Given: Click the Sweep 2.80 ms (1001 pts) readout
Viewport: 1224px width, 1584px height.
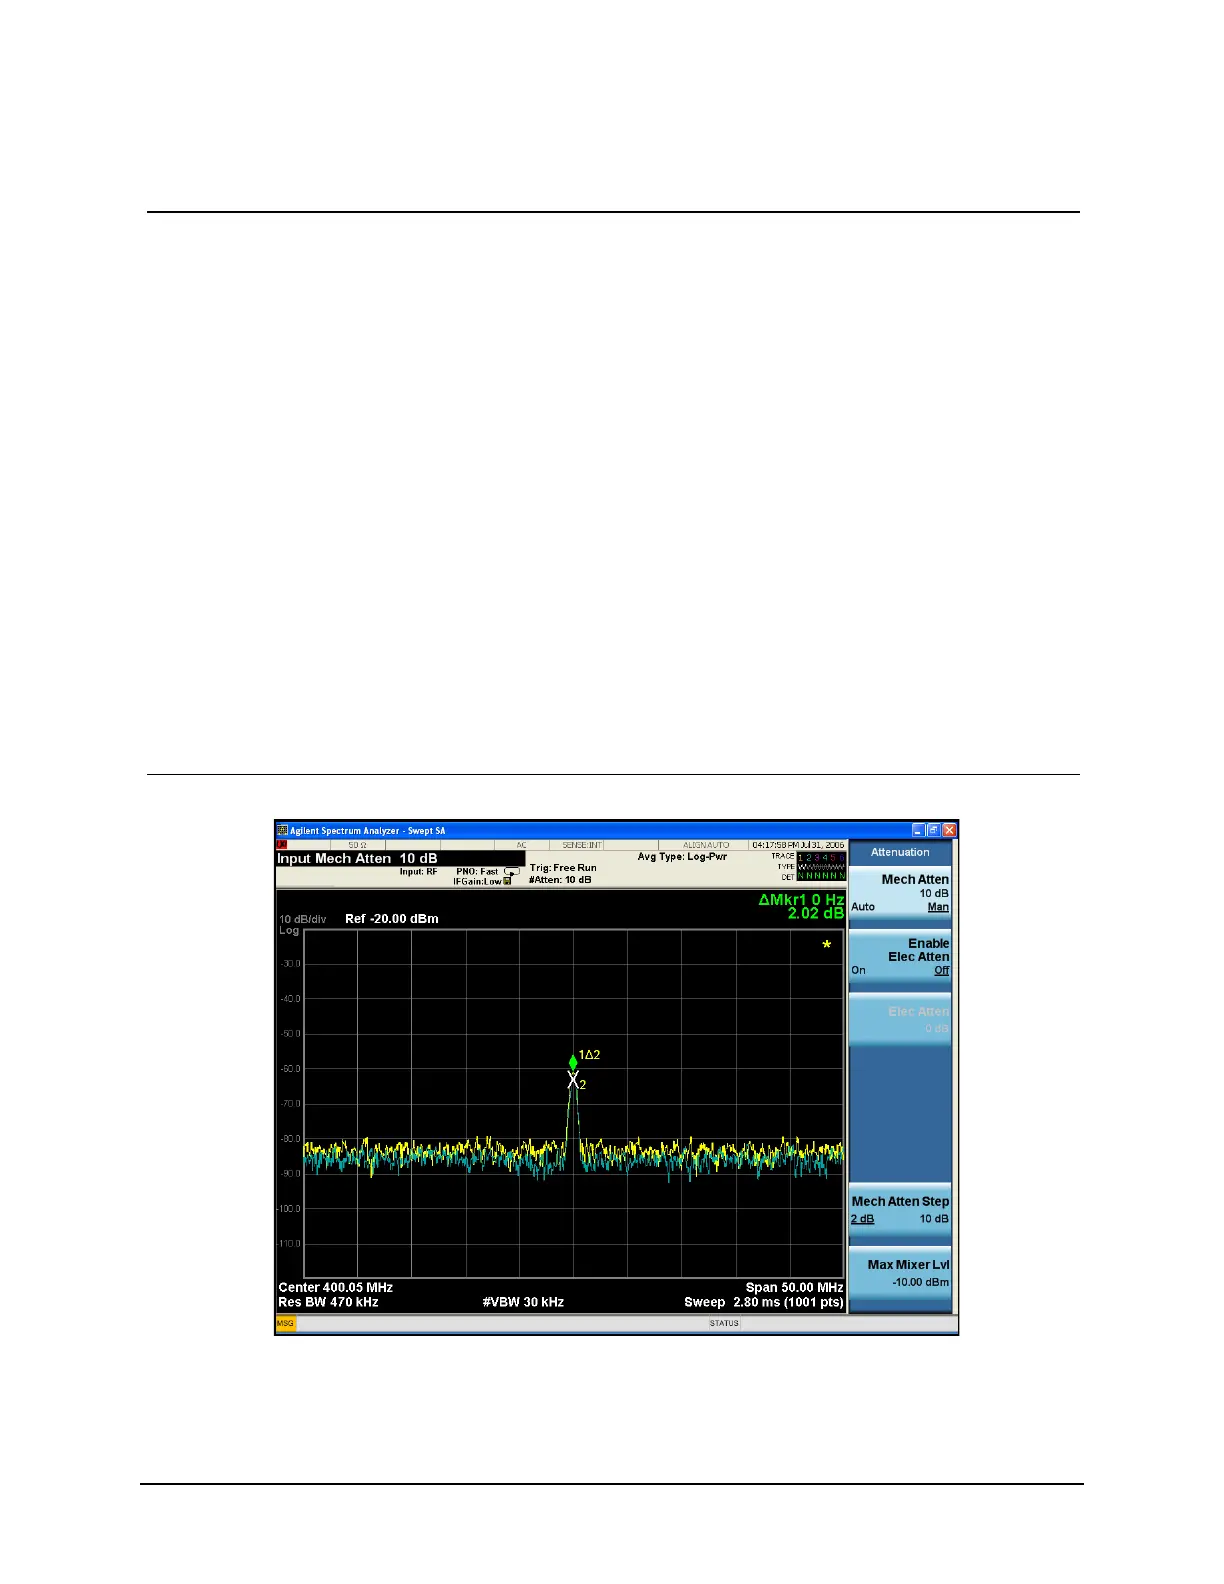Looking at the screenshot, I should [764, 1302].
